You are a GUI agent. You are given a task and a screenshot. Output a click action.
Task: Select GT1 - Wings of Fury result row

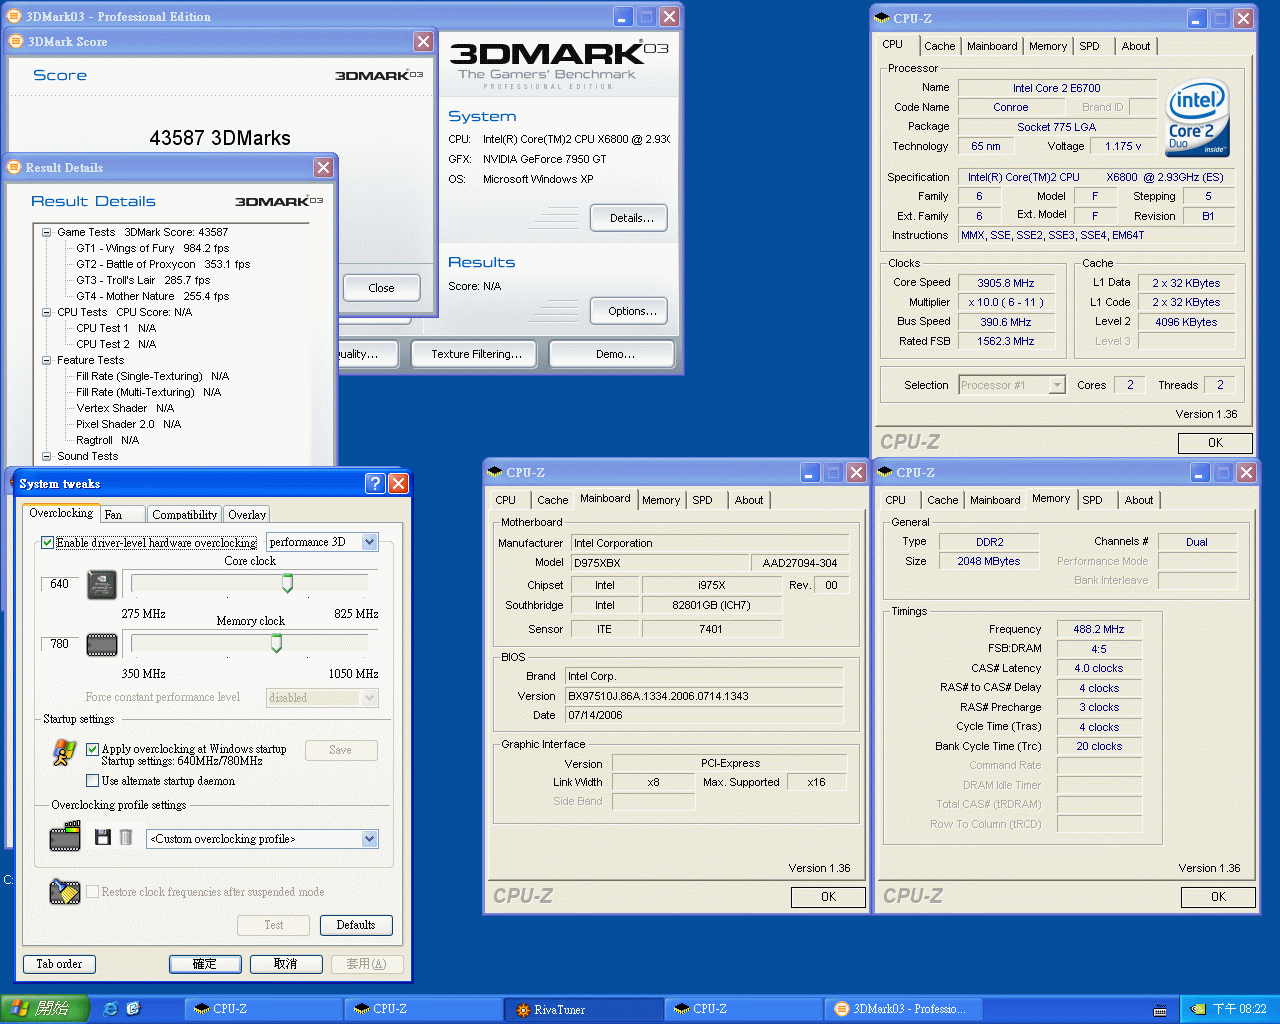coord(153,248)
